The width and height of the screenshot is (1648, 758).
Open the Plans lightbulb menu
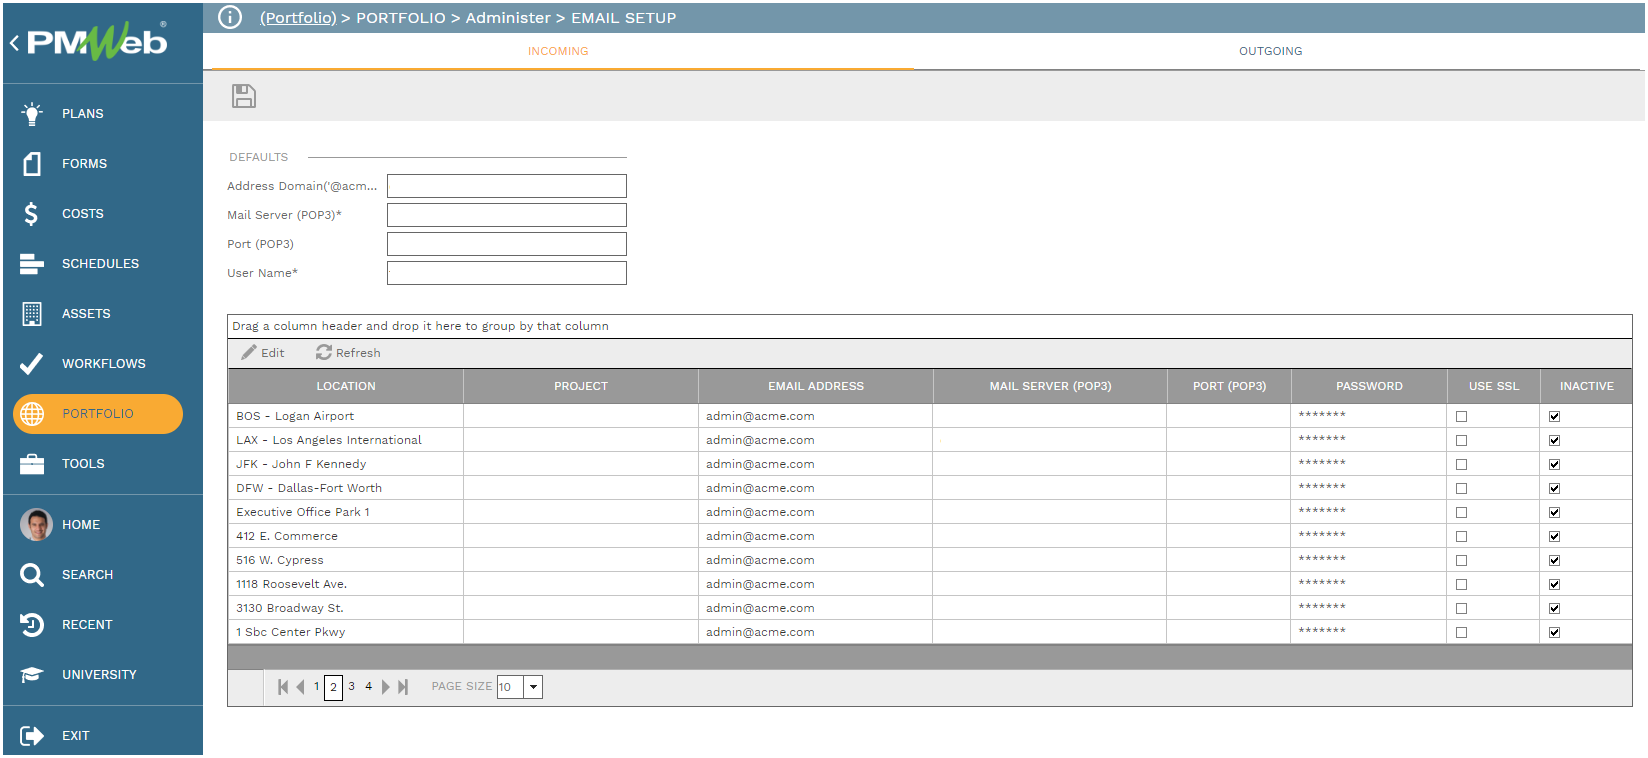[32, 114]
